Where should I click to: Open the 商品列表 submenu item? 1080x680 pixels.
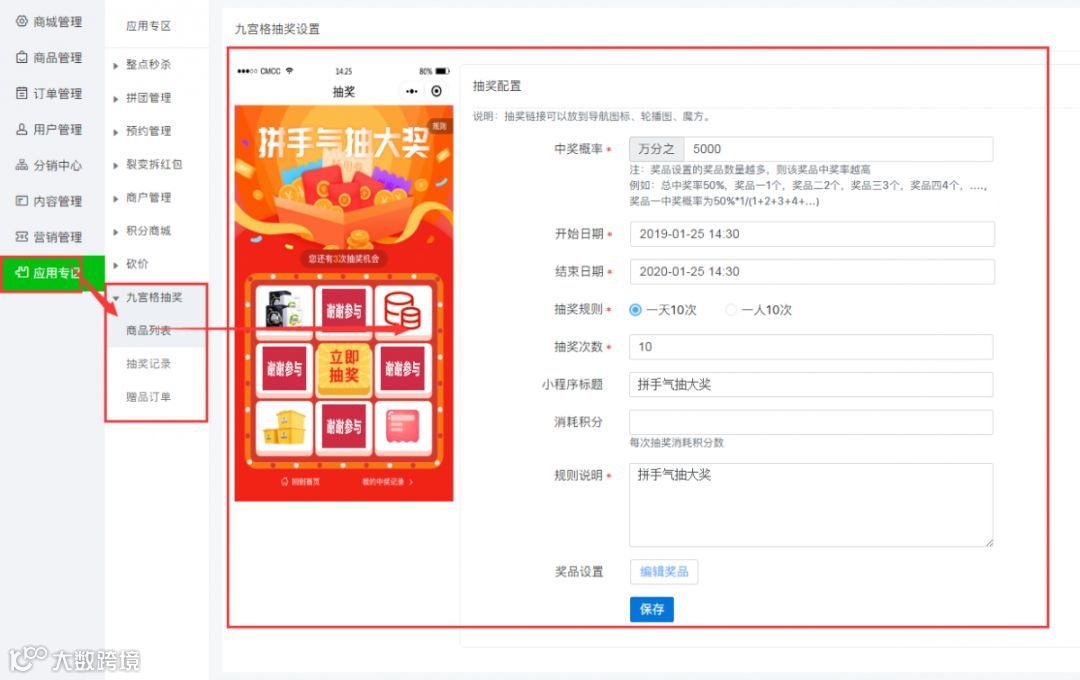coord(148,330)
